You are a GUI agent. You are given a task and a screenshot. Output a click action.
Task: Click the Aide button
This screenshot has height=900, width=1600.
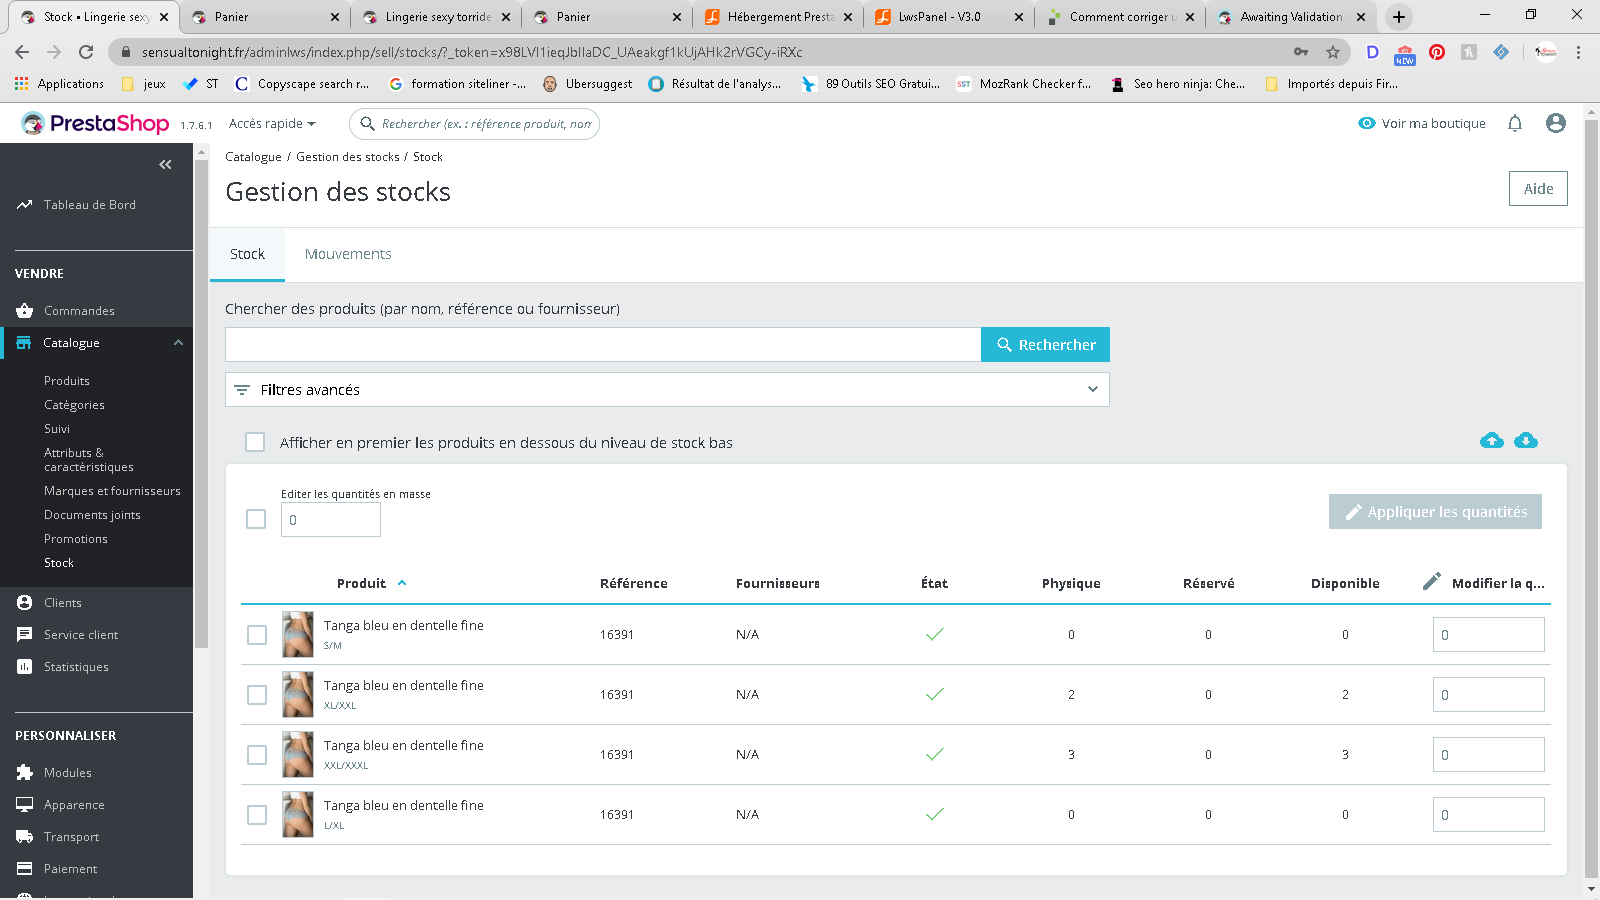[x=1538, y=189]
